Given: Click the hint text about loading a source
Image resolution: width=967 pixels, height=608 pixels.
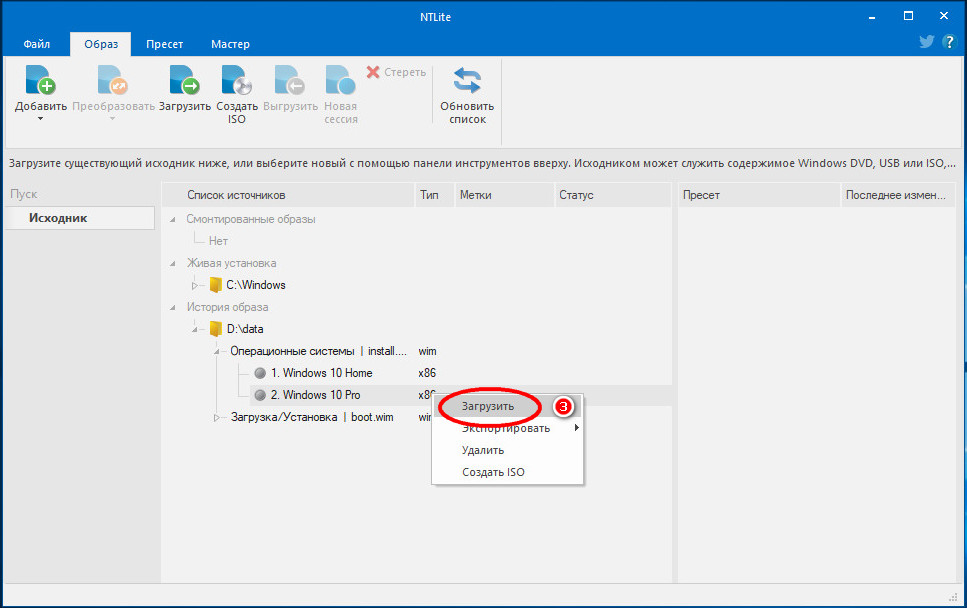Looking at the screenshot, I should (482, 163).
